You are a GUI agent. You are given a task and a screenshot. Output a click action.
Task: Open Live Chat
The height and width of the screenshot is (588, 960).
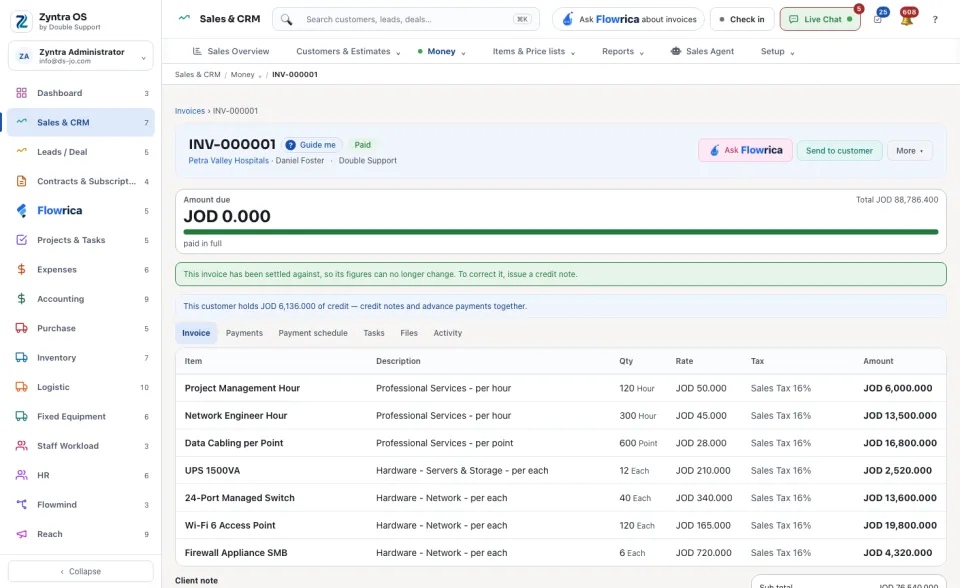click(820, 20)
